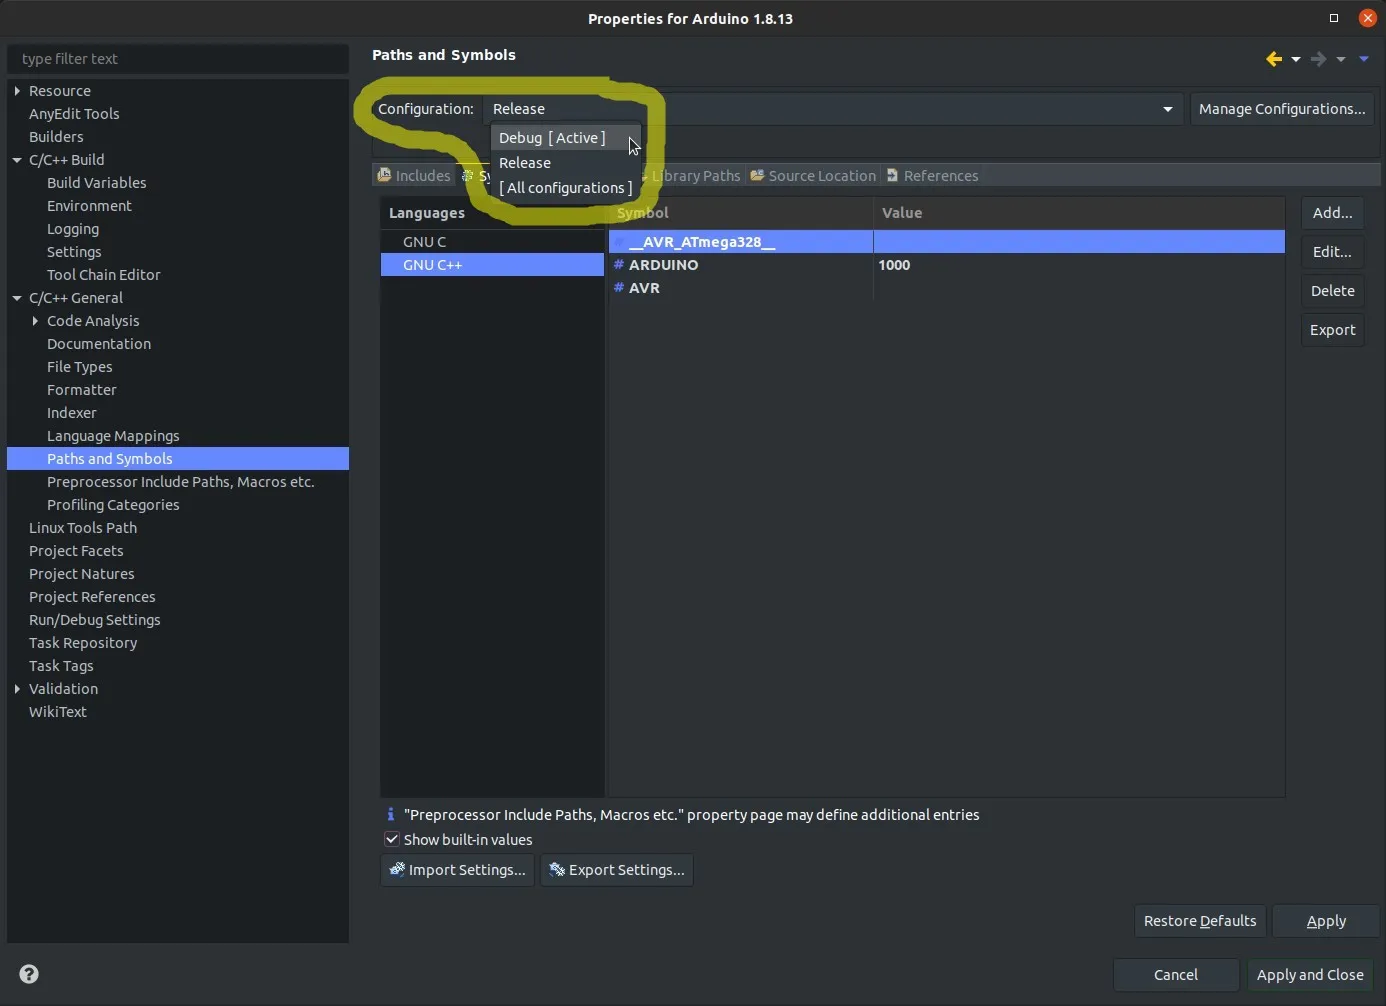Open Settings under C/C++ Build
Image resolution: width=1386 pixels, height=1006 pixels.
point(74,252)
